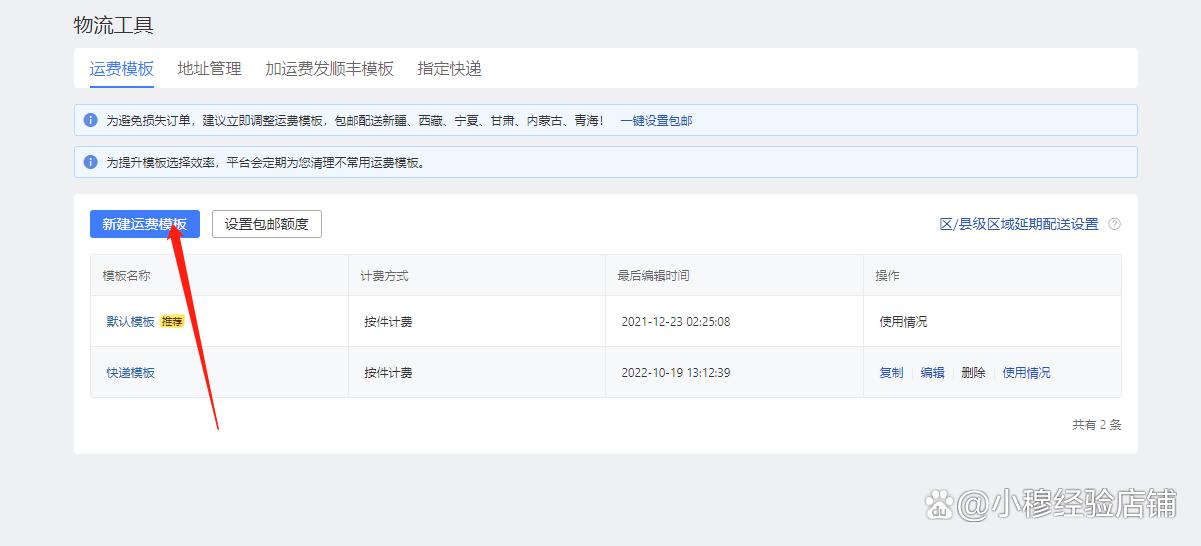Open 区/县级区域延期配送设置 link
The image size is (1201, 546).
click(x=1019, y=224)
